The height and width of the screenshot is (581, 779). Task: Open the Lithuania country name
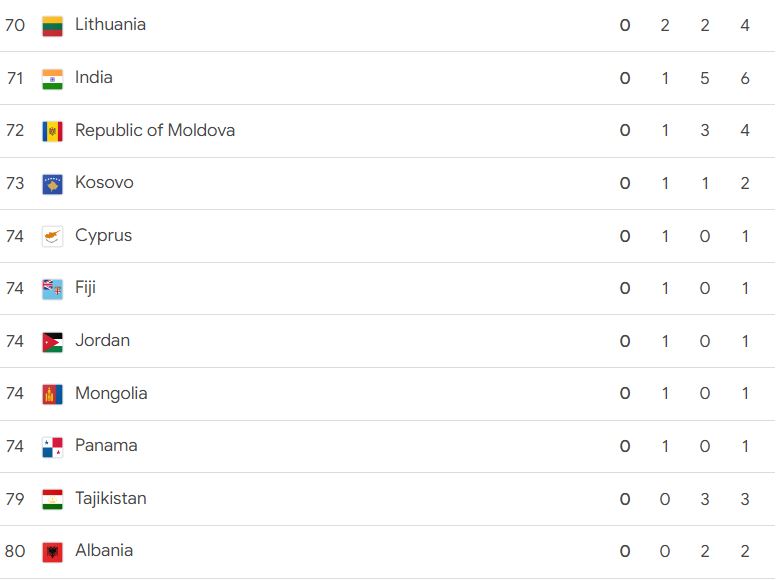[110, 24]
